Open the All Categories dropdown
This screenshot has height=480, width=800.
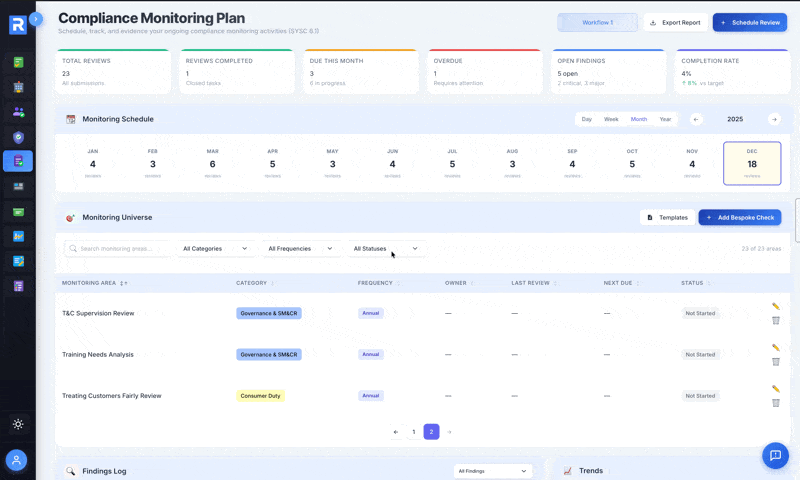coord(215,248)
